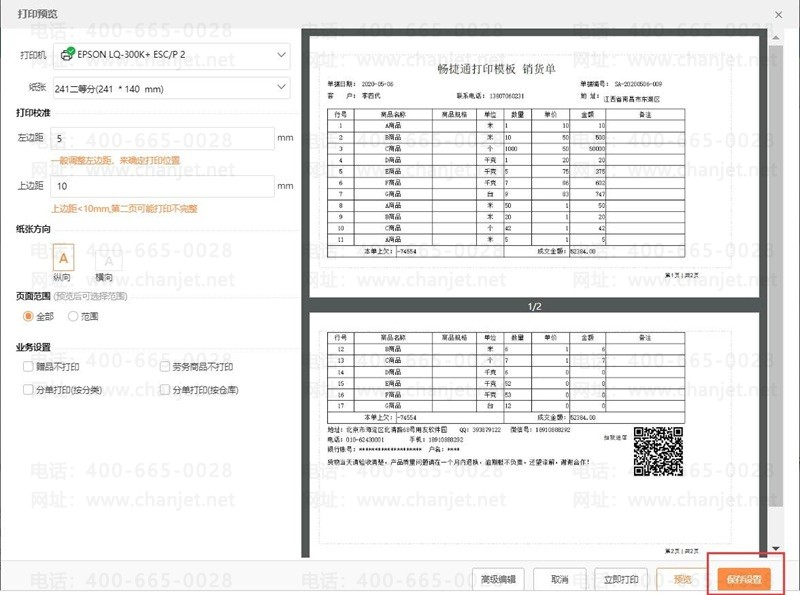This screenshot has width=800, height=595.
Task: Click the 业务设置 section heading
Action: click(33, 347)
